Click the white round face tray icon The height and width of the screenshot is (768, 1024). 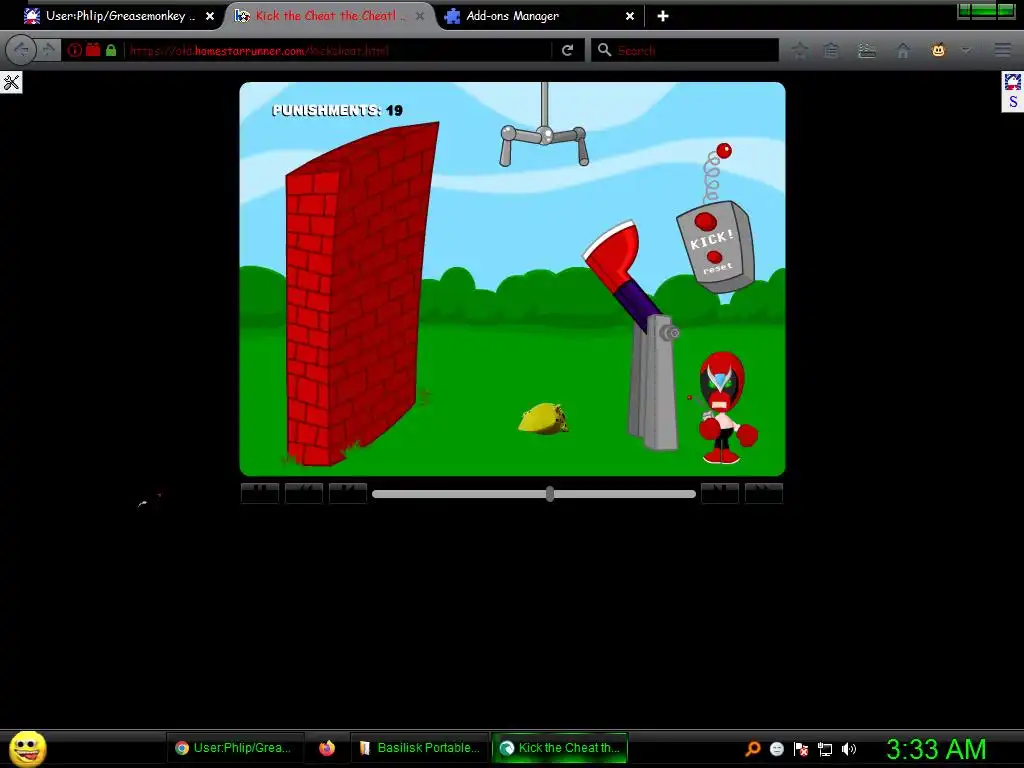point(776,749)
